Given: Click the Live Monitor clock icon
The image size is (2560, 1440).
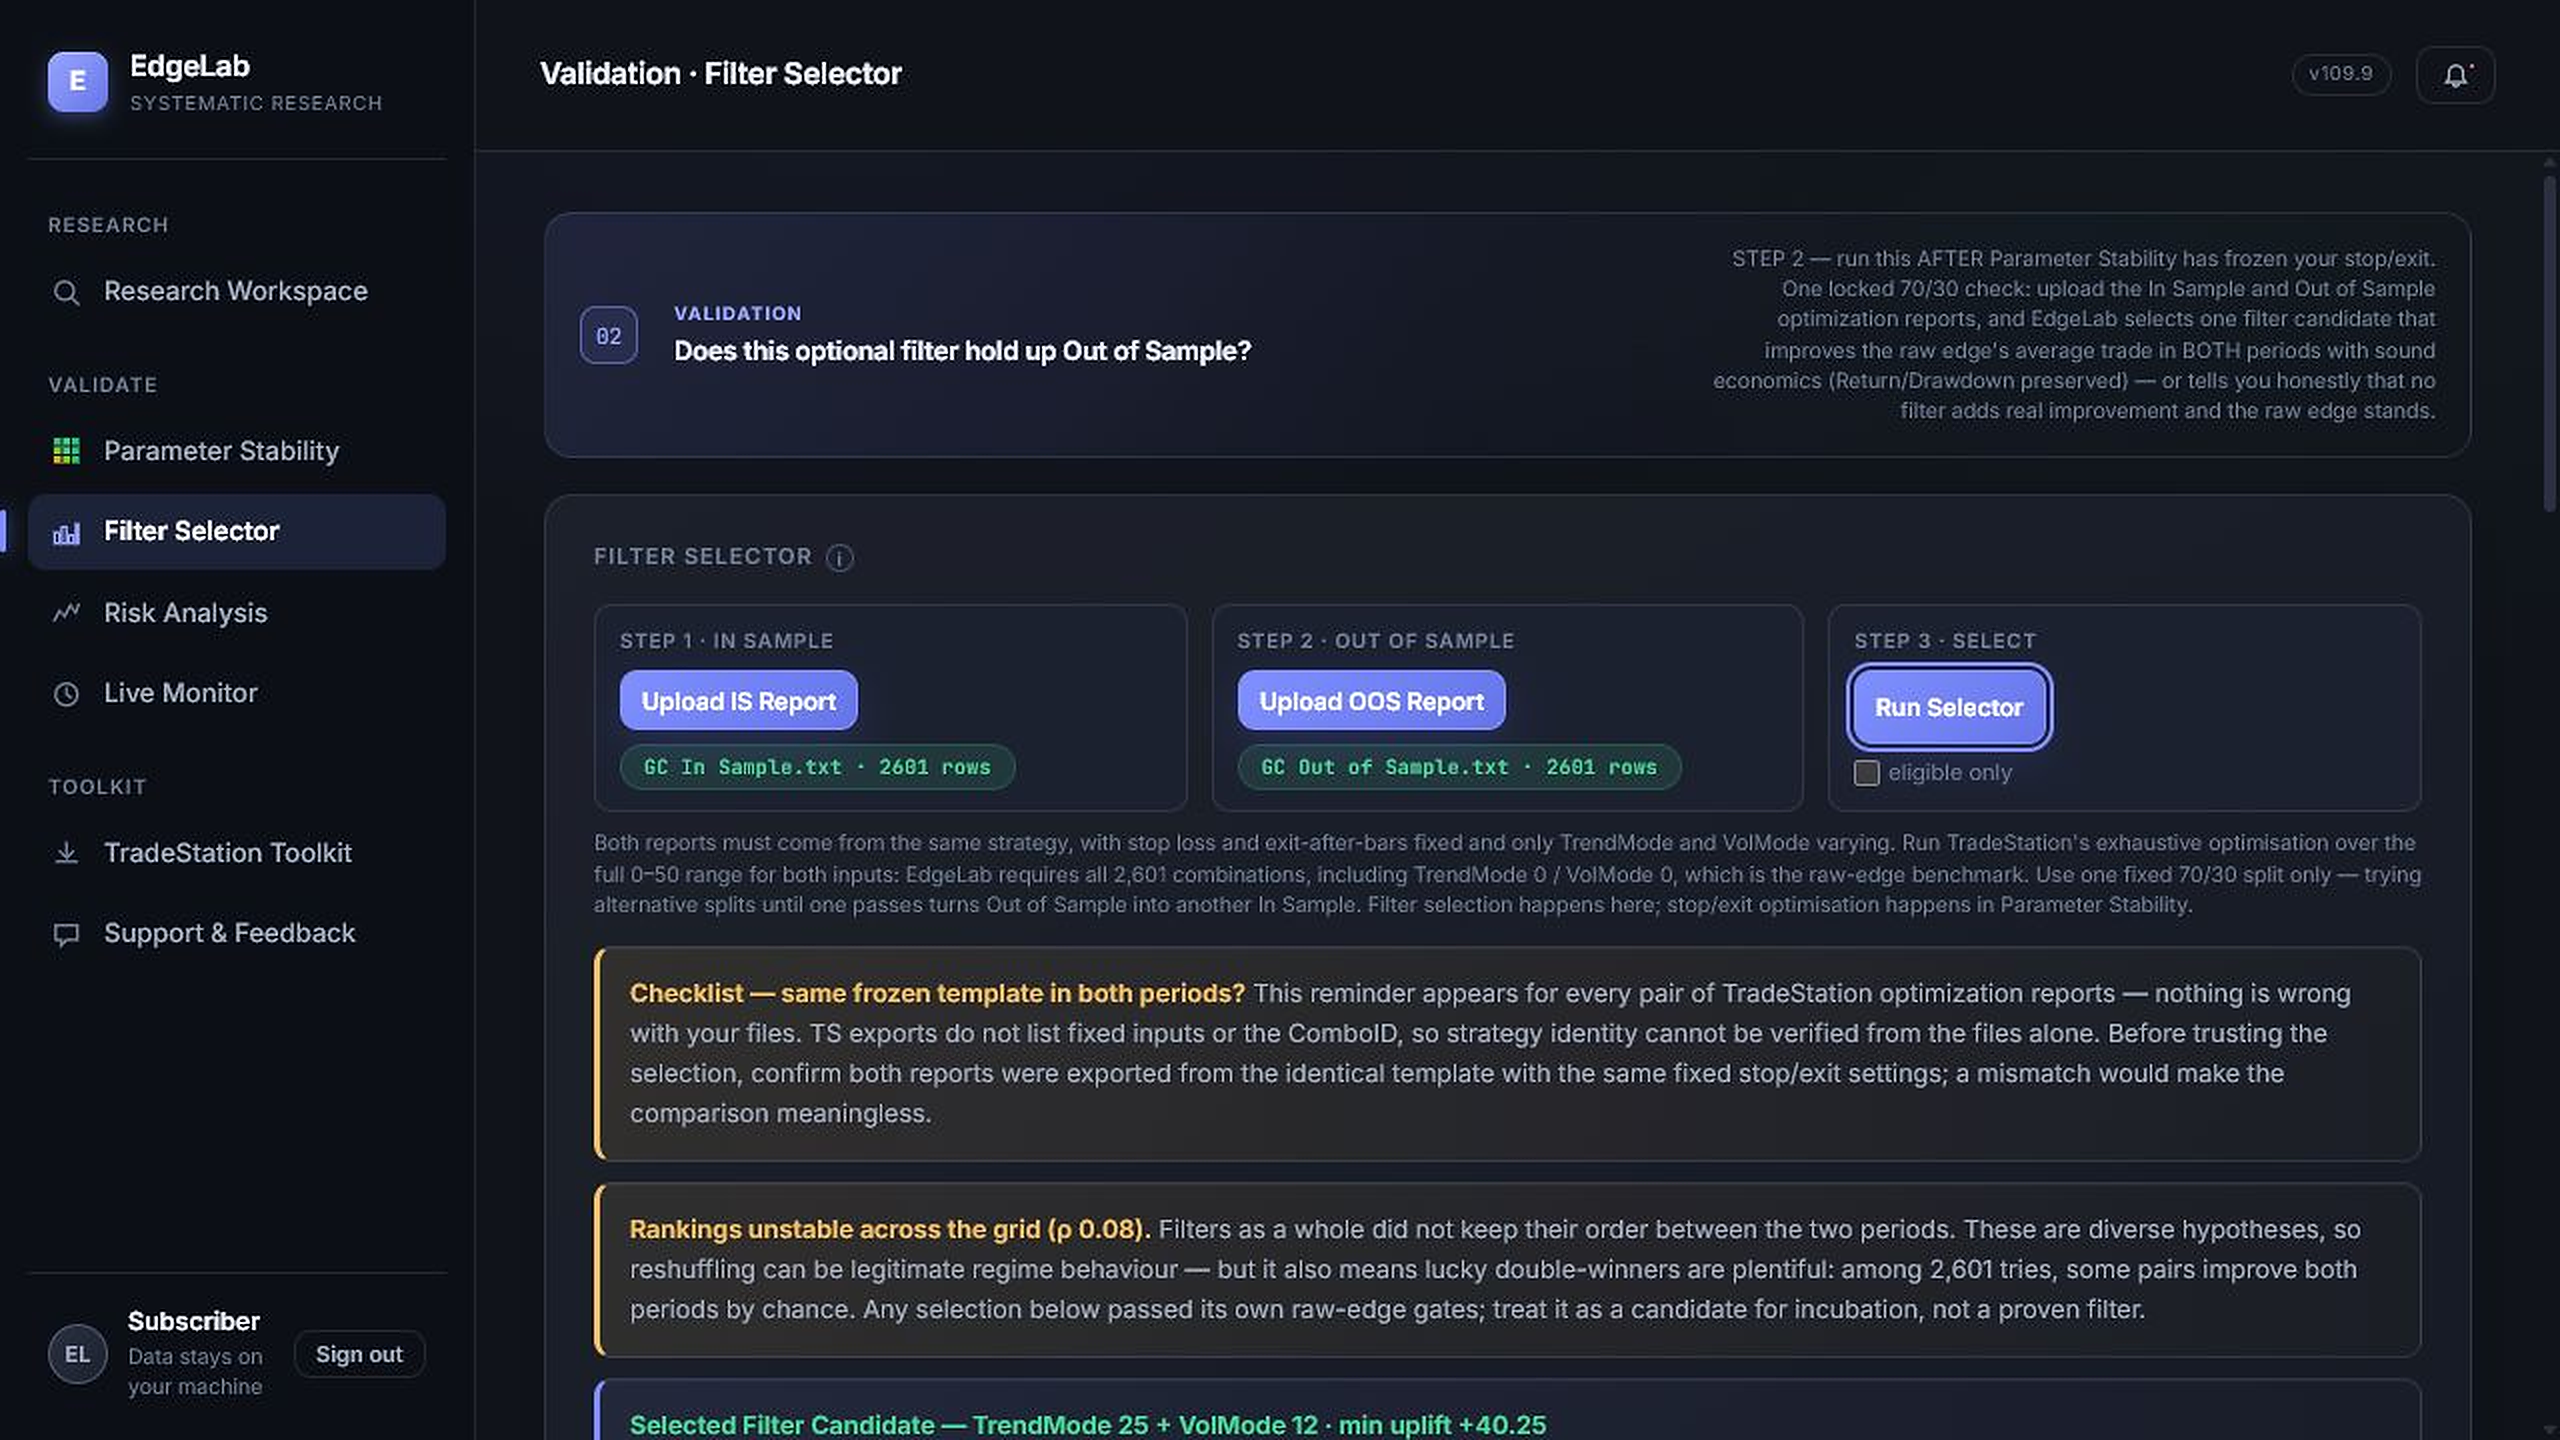Looking at the screenshot, I should click(x=66, y=694).
